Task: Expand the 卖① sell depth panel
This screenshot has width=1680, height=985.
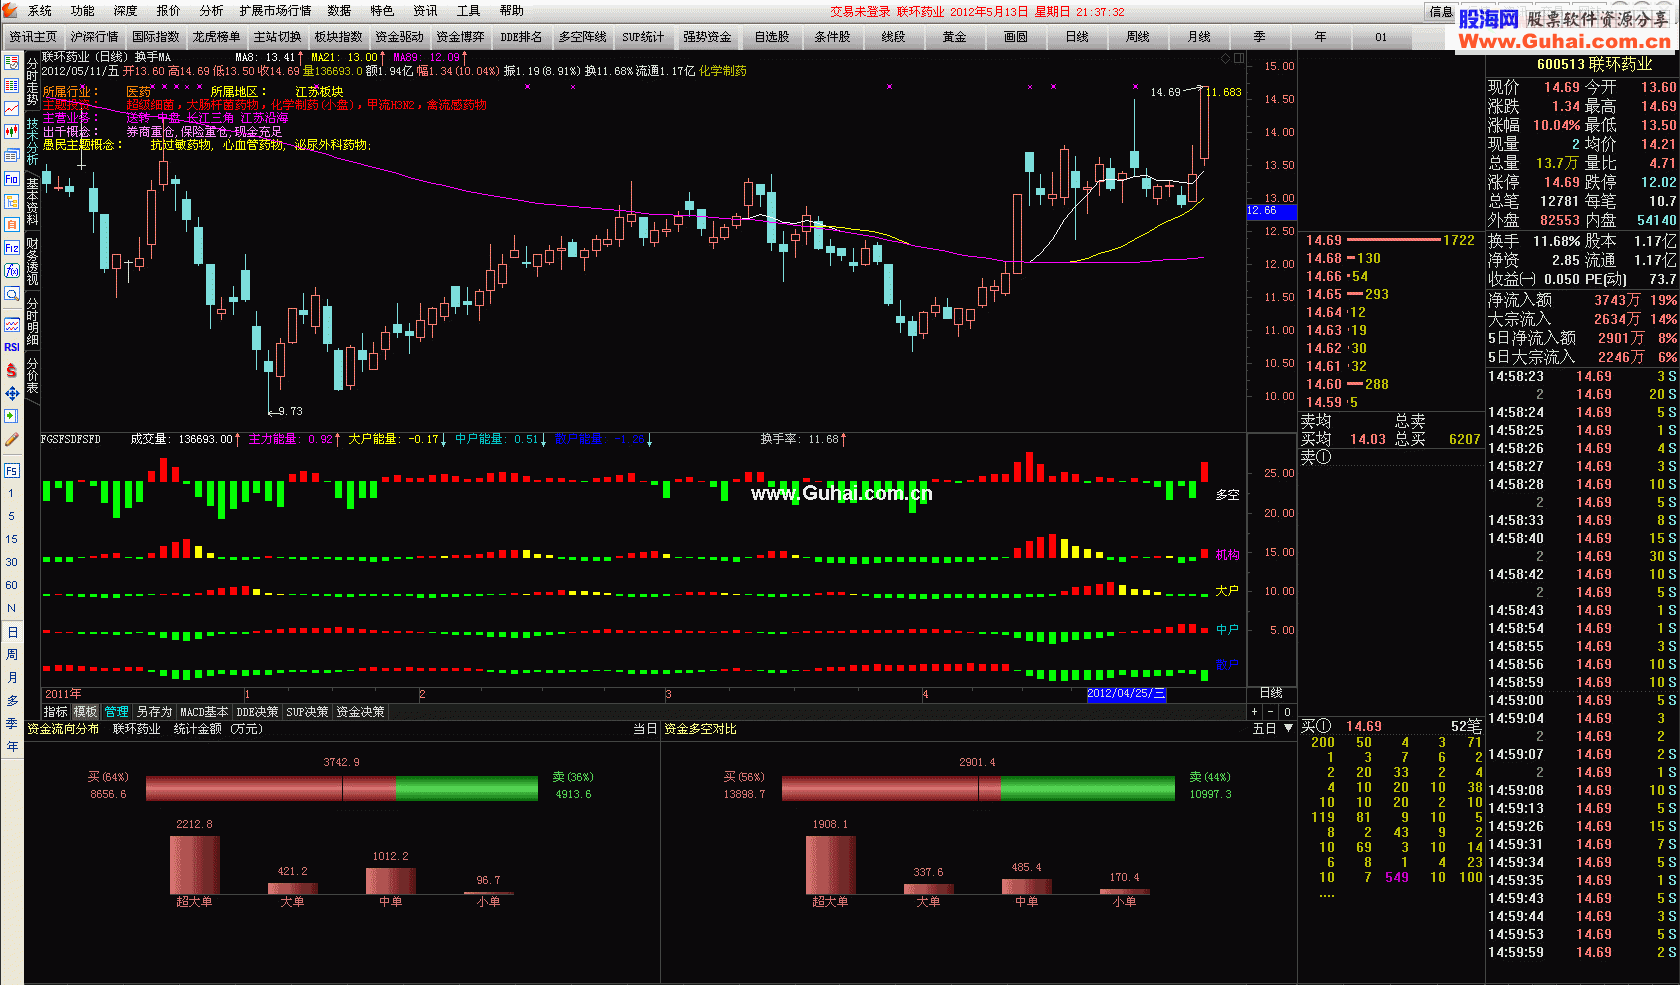Action: (1316, 457)
